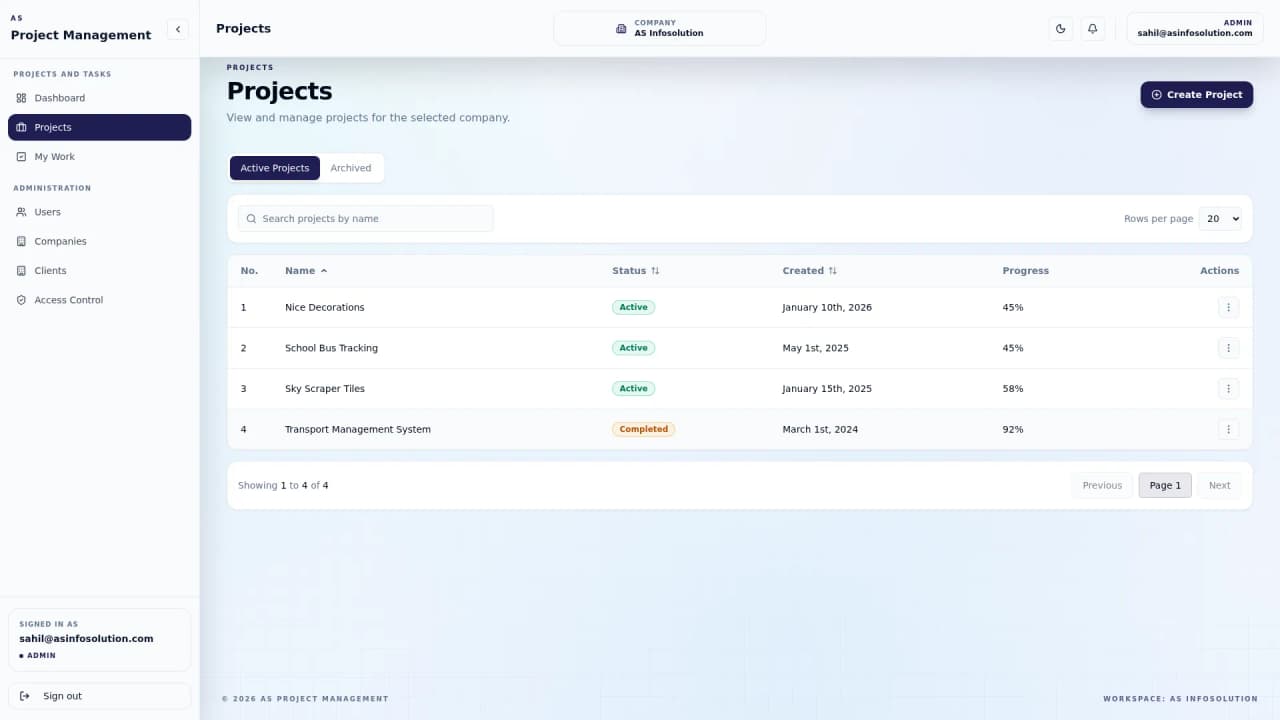Click the Sky Scraper Tiles project name
This screenshot has height=720, width=1280.
pos(325,388)
